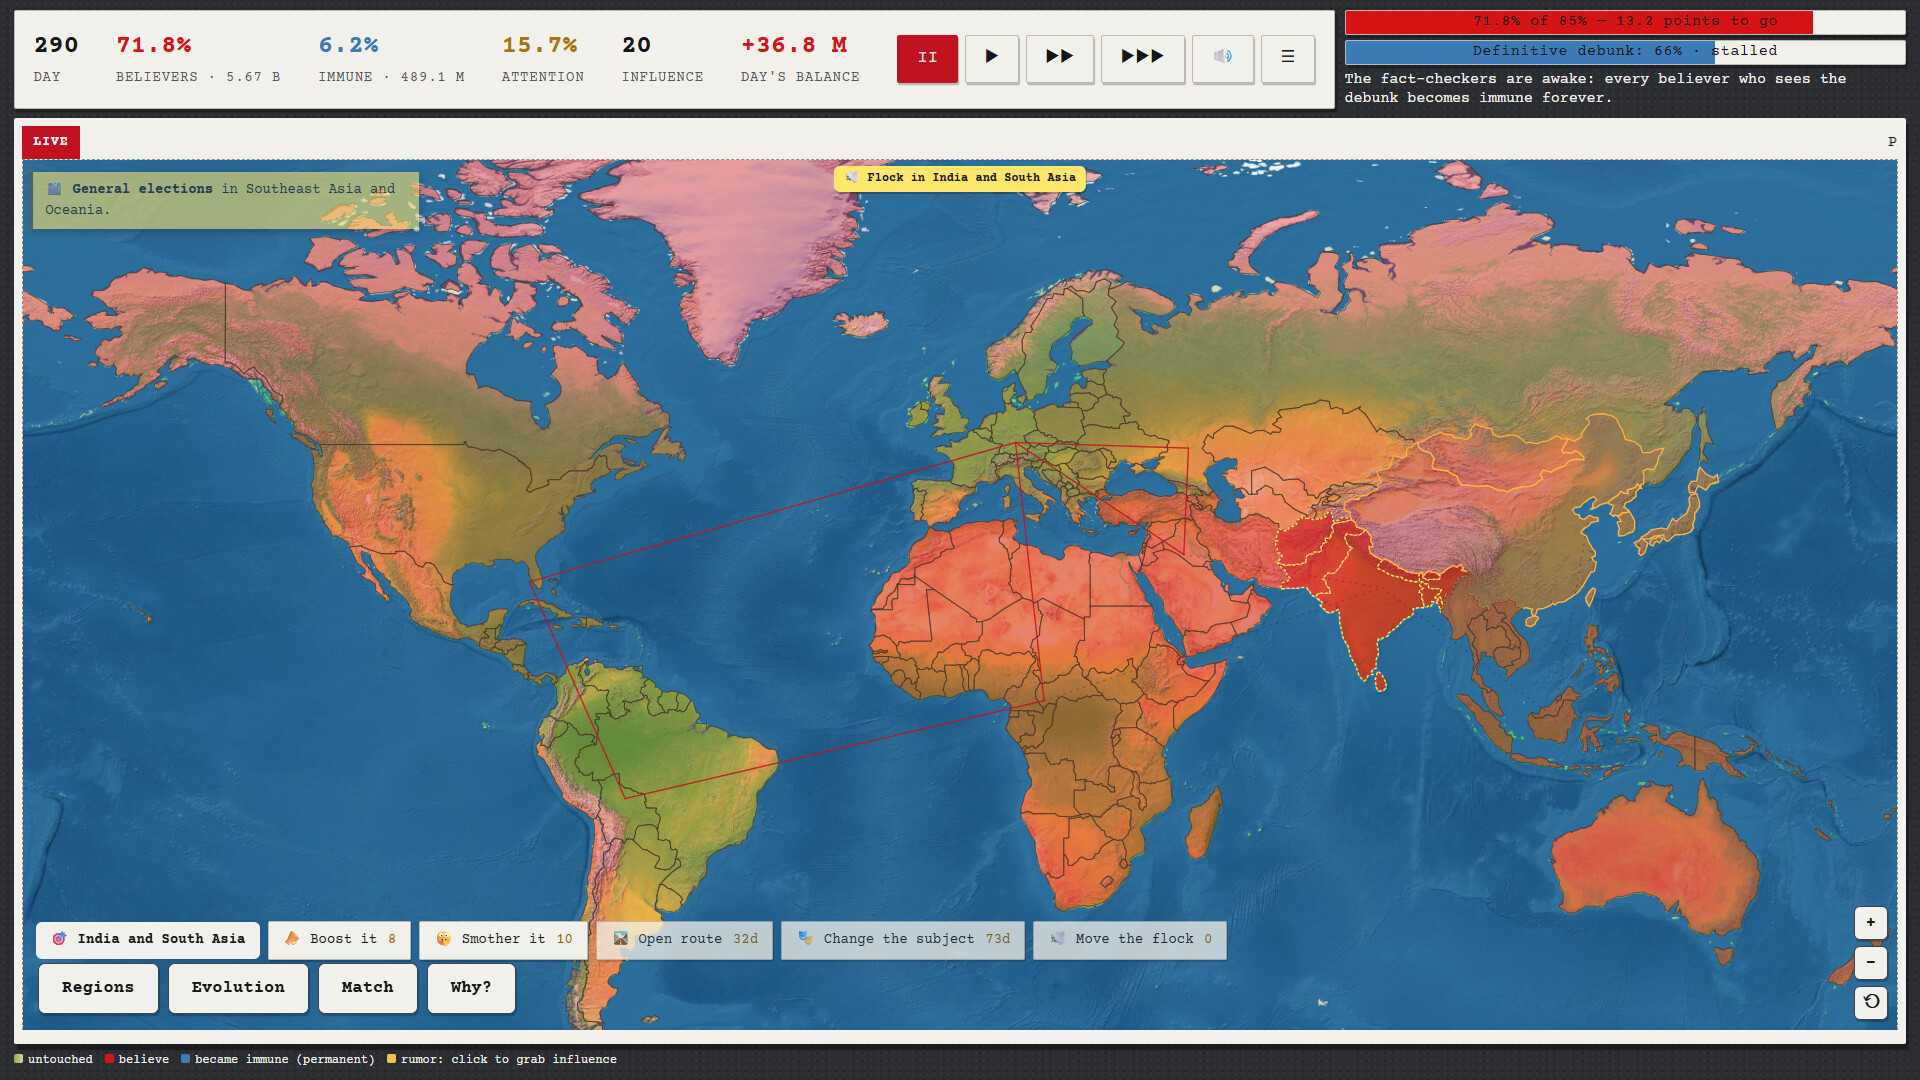
Task: Zoom in on the map
Action: tap(1870, 922)
